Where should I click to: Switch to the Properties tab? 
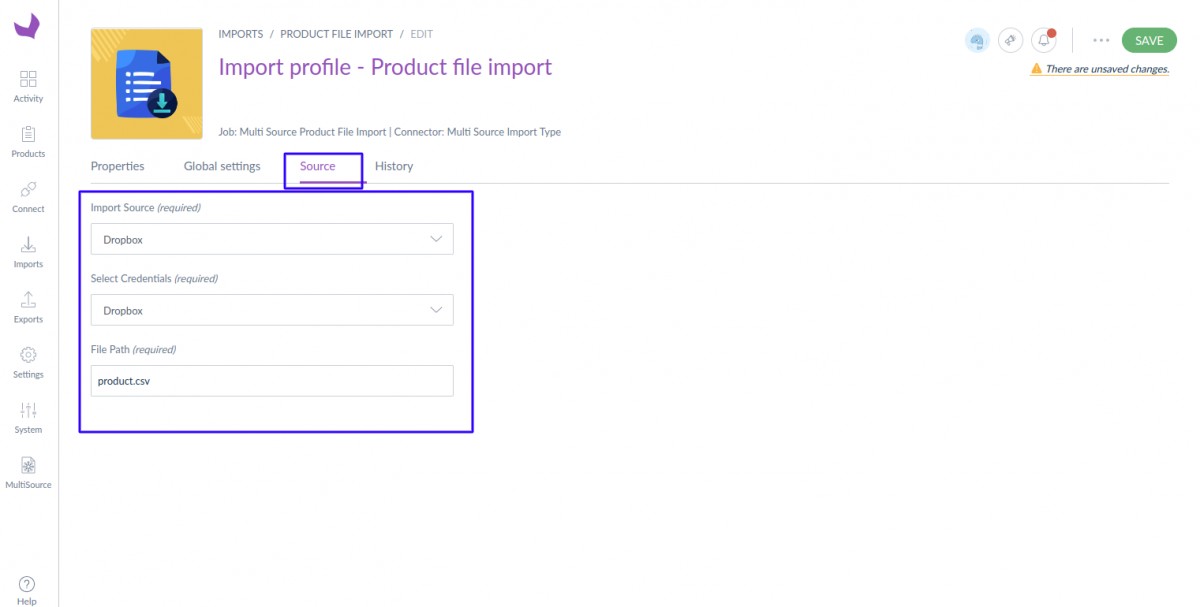click(117, 166)
